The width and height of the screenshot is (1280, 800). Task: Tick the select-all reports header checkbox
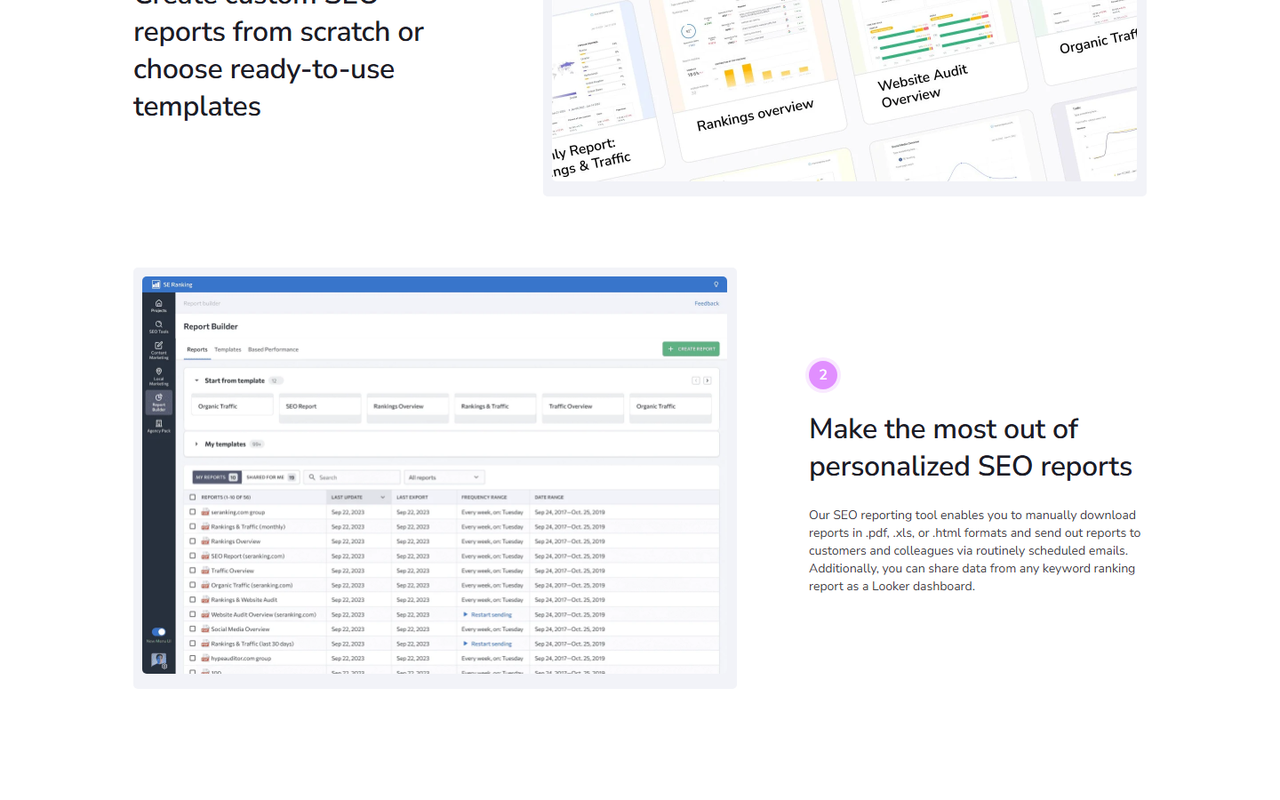point(193,497)
